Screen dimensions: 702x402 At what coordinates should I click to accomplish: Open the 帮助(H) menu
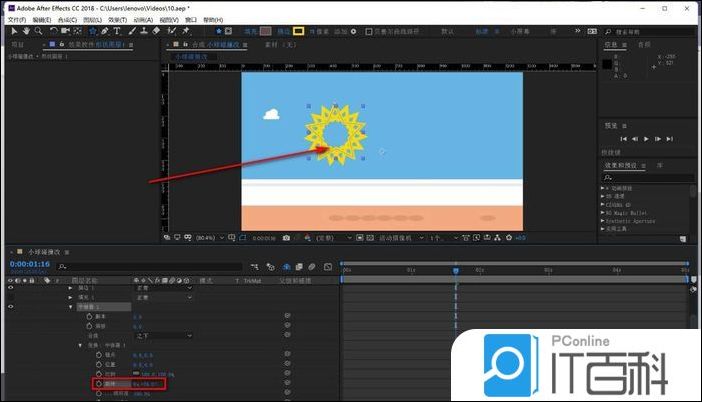pyautogui.click(x=213, y=19)
